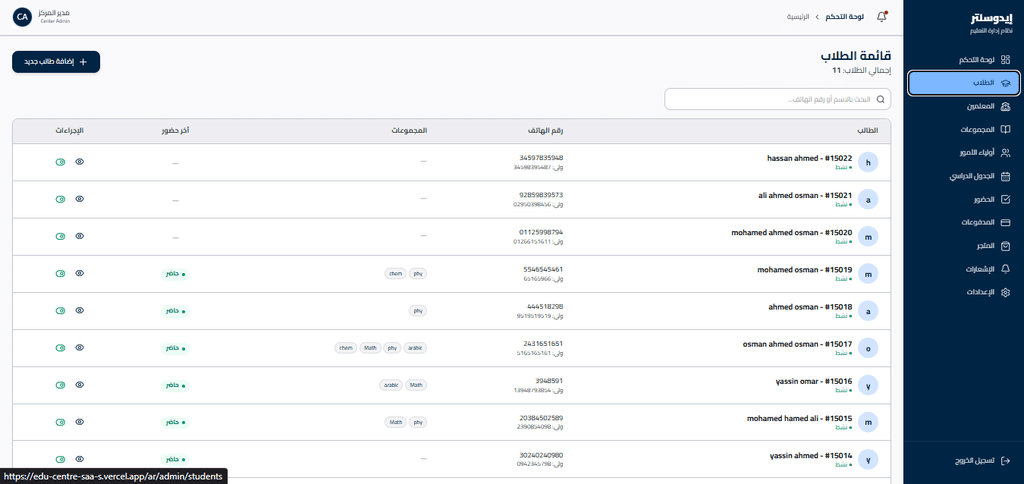The image size is (1024, 484).
Task: Deactivate mohamed hamed ali #15015 via toggle
Action: [61, 423]
